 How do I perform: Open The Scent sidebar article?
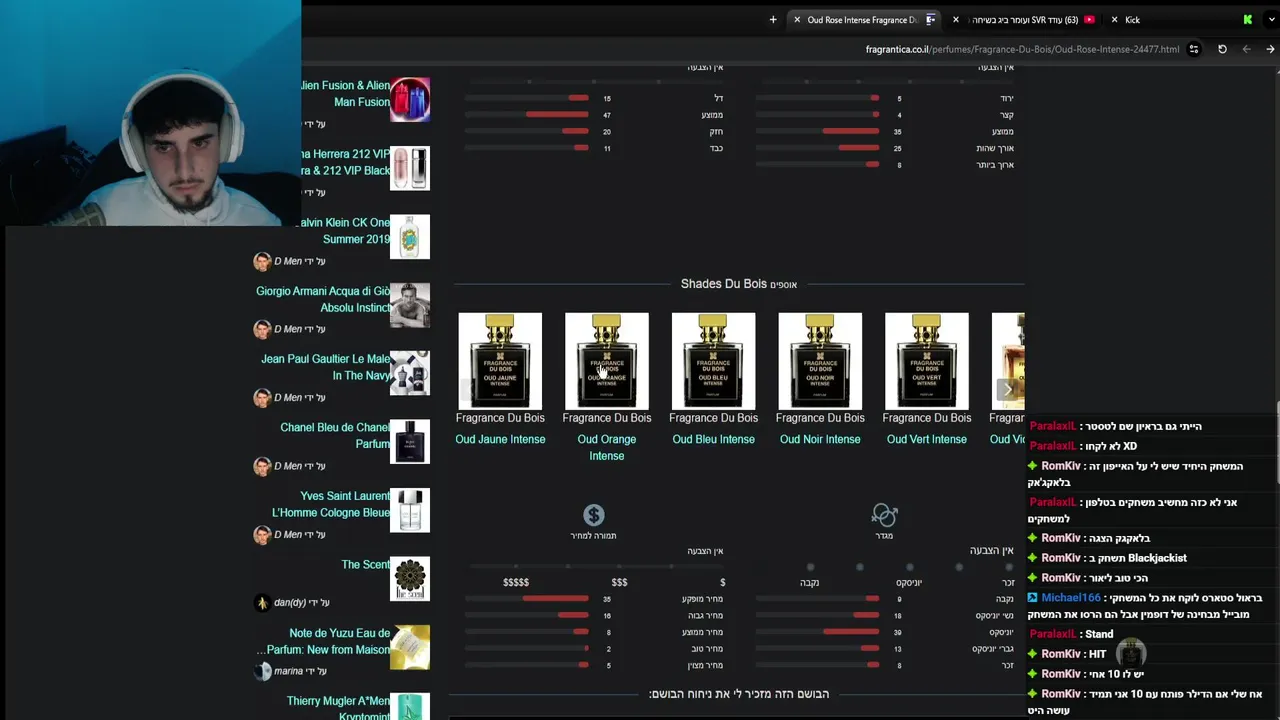[x=366, y=565]
